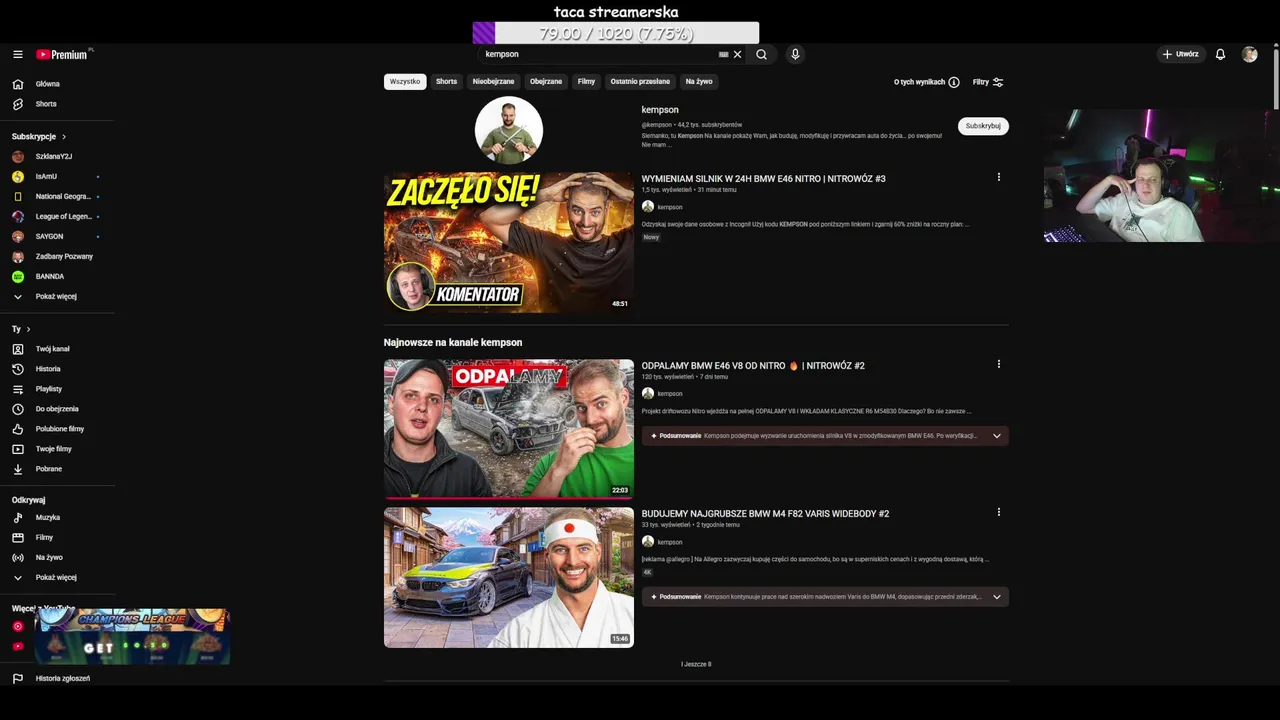Click the YouTube Premium logo
This screenshot has width=1280, height=720.
coord(64,54)
